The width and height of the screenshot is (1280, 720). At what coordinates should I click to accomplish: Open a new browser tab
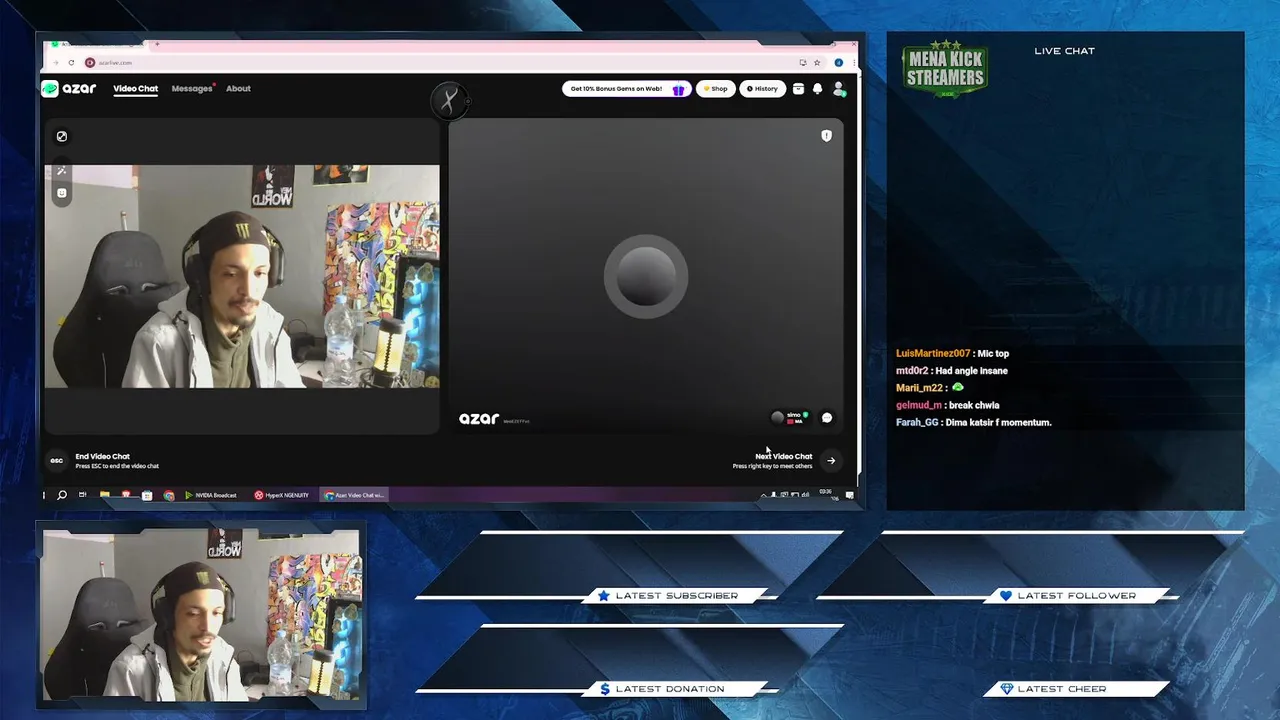point(157,44)
